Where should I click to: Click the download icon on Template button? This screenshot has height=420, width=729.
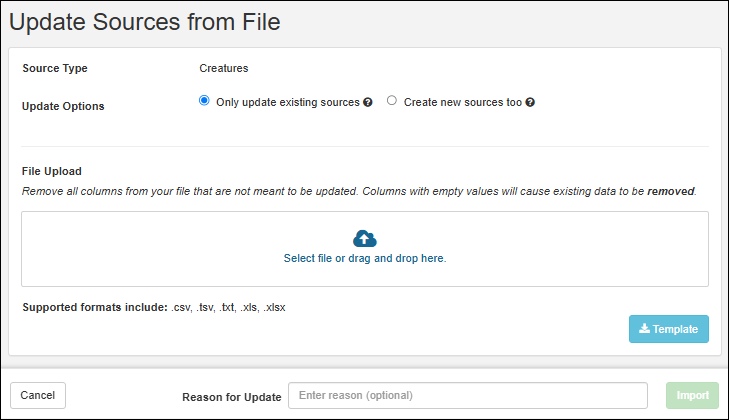tap(644, 329)
